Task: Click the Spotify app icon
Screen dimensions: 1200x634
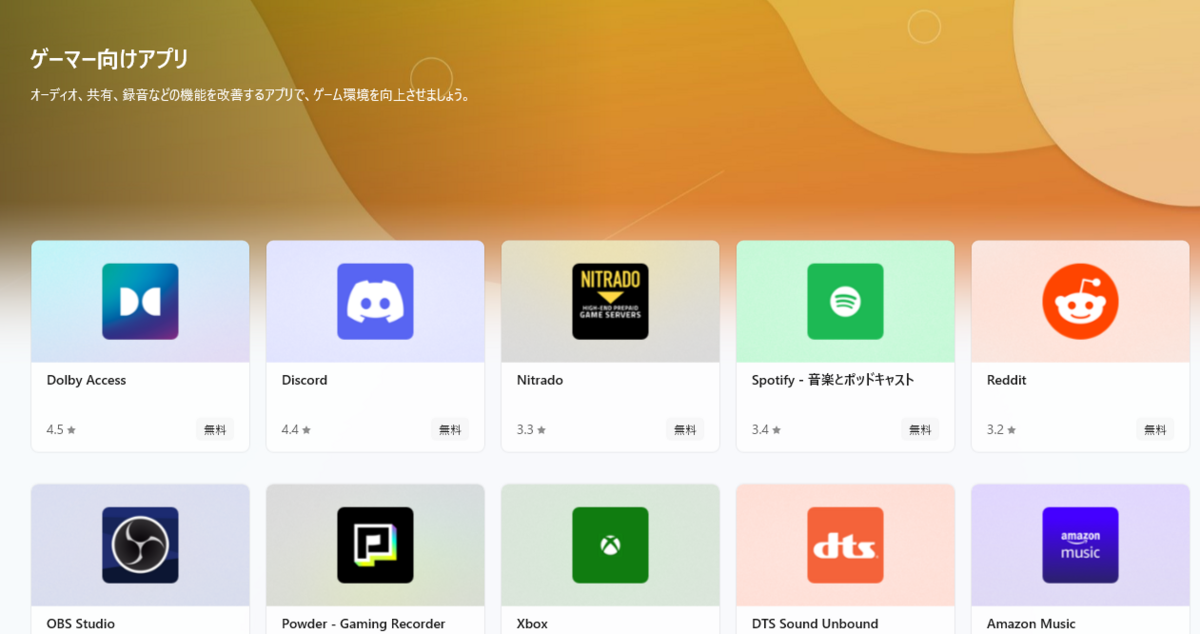Action: pos(845,301)
